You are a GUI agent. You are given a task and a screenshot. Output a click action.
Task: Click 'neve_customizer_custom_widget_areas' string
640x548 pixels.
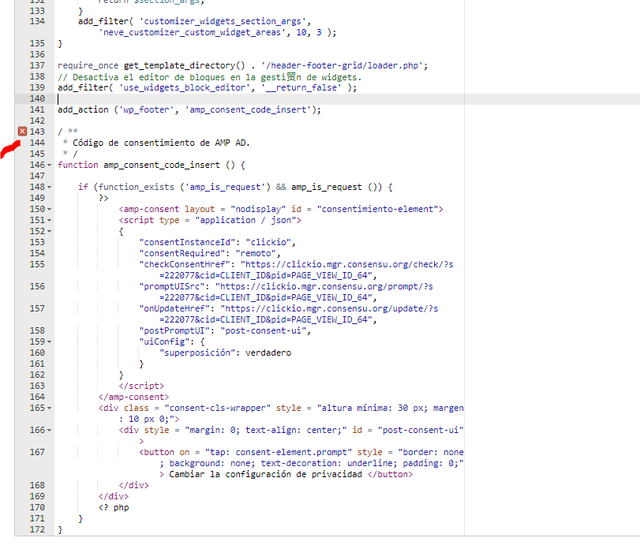[192, 32]
